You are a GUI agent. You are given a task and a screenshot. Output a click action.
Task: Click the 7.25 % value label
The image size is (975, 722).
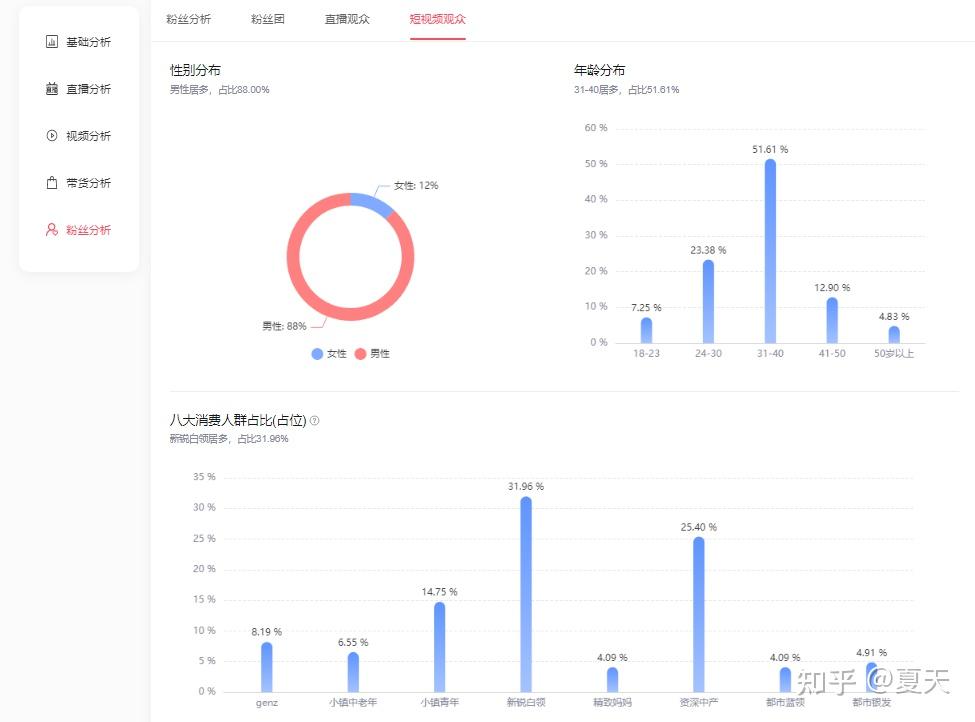pyautogui.click(x=646, y=307)
